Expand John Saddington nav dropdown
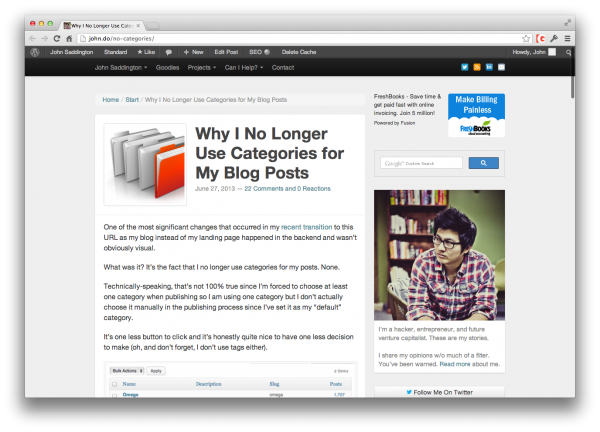The height and width of the screenshot is (432, 600). 121,68
